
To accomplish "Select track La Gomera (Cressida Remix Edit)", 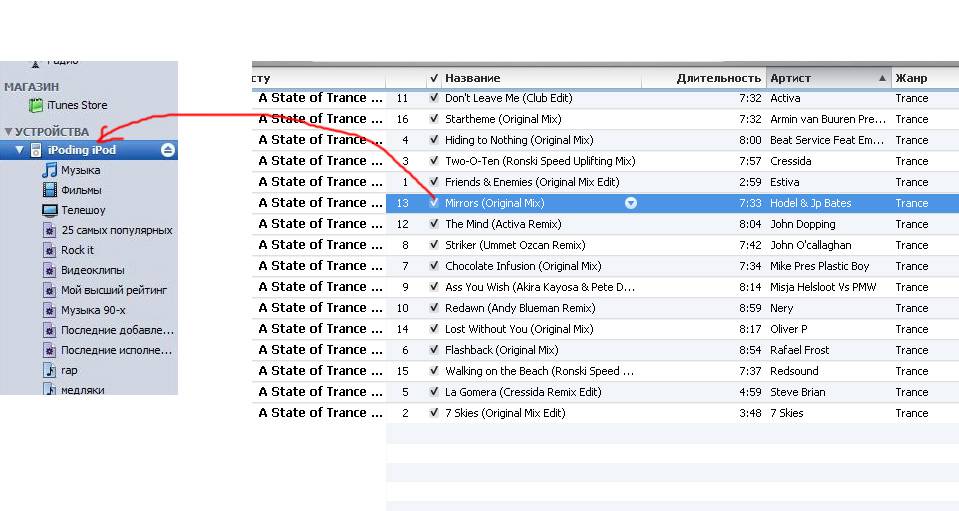I will pos(523,392).
